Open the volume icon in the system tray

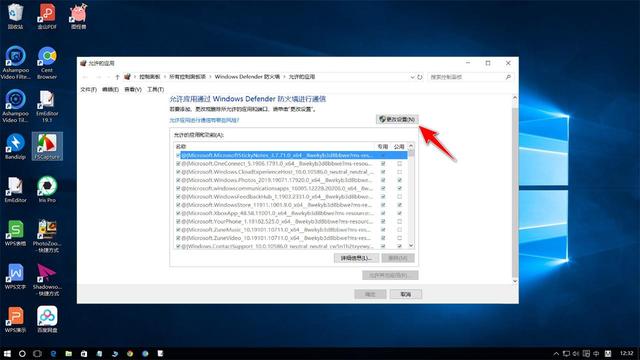(x=576, y=353)
